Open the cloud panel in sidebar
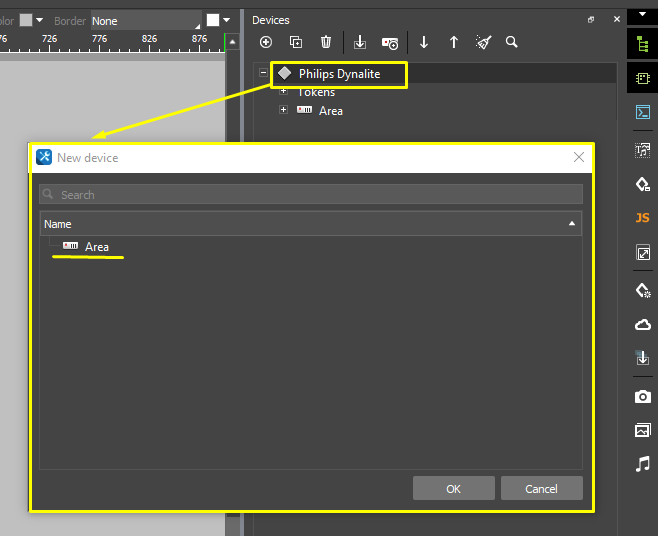The image size is (658, 536). [x=642, y=325]
